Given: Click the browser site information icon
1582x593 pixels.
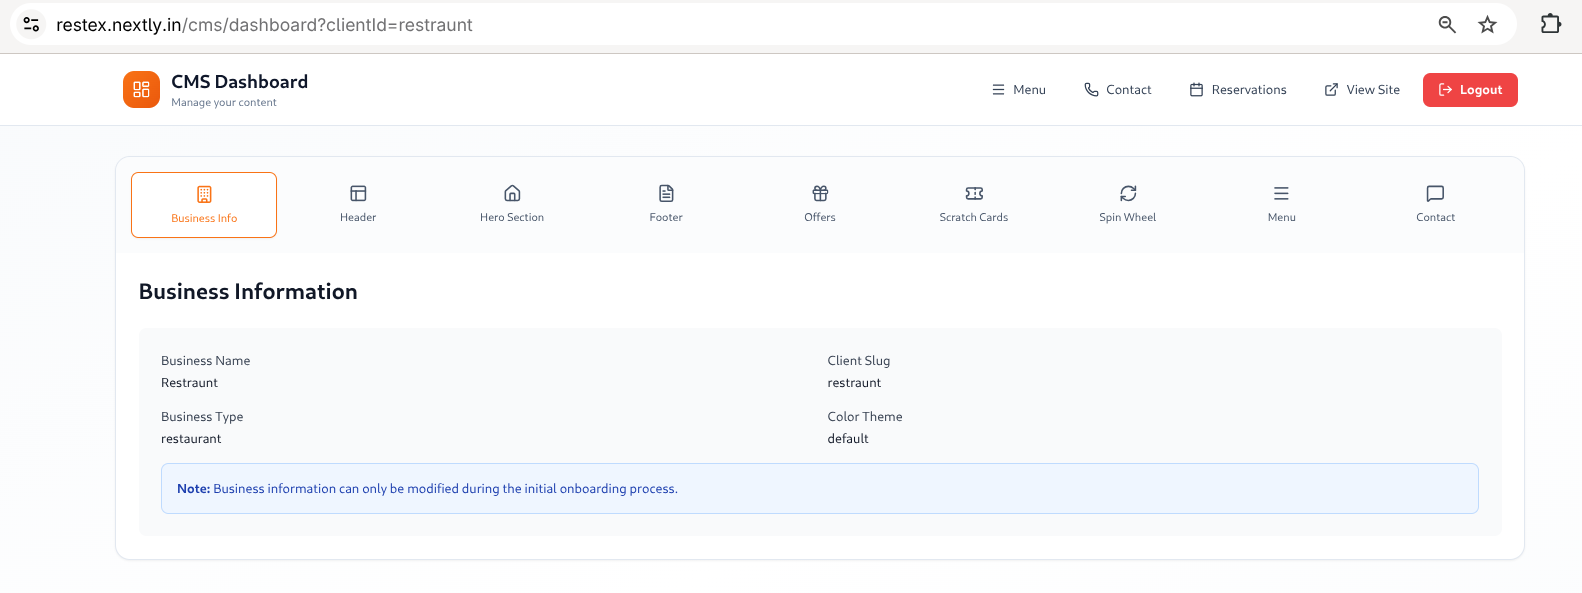Looking at the screenshot, I should coord(31,24).
